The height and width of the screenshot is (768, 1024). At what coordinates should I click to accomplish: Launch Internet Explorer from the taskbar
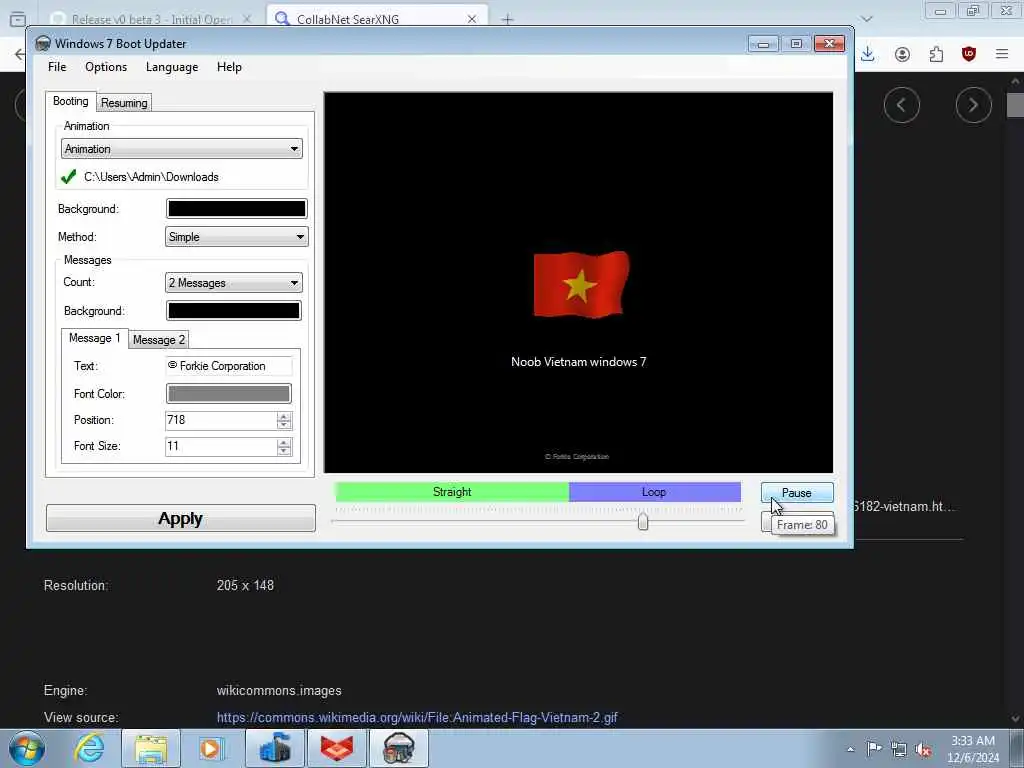tap(89, 748)
